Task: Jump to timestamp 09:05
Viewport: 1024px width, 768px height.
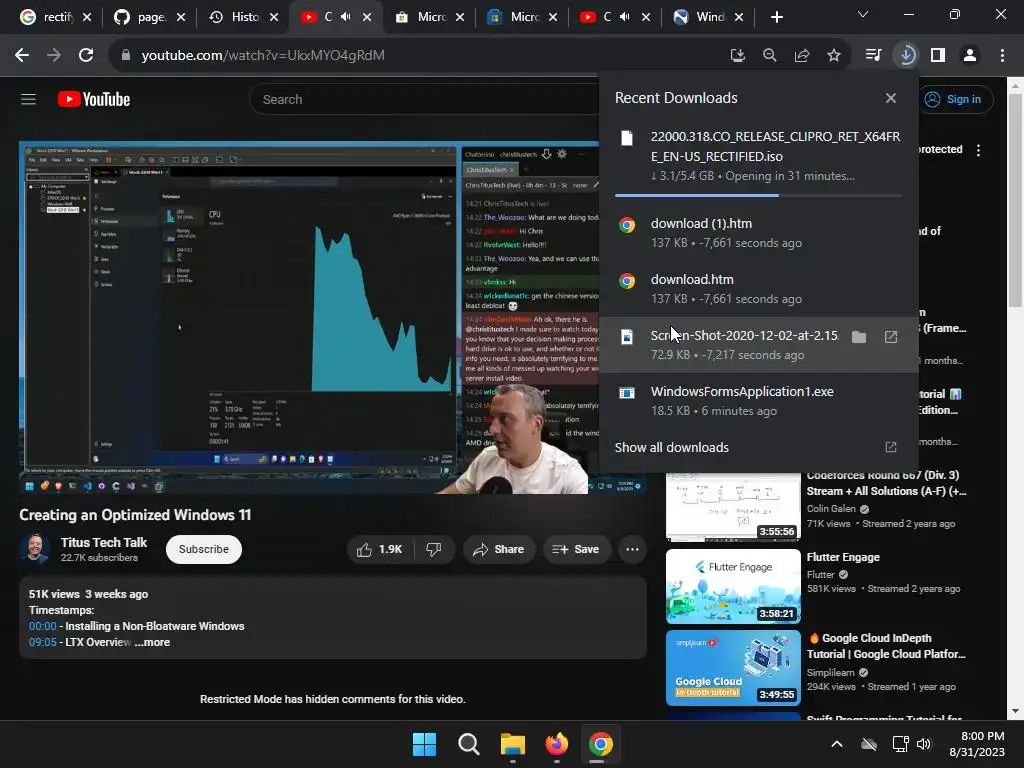Action: pyautogui.click(x=42, y=643)
